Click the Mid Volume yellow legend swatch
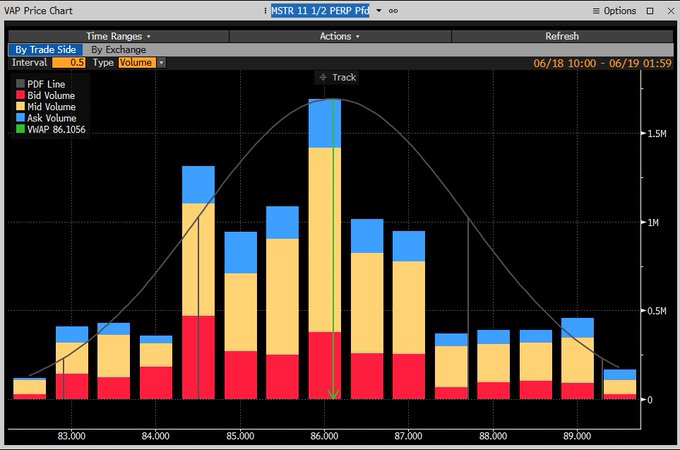 20,106
